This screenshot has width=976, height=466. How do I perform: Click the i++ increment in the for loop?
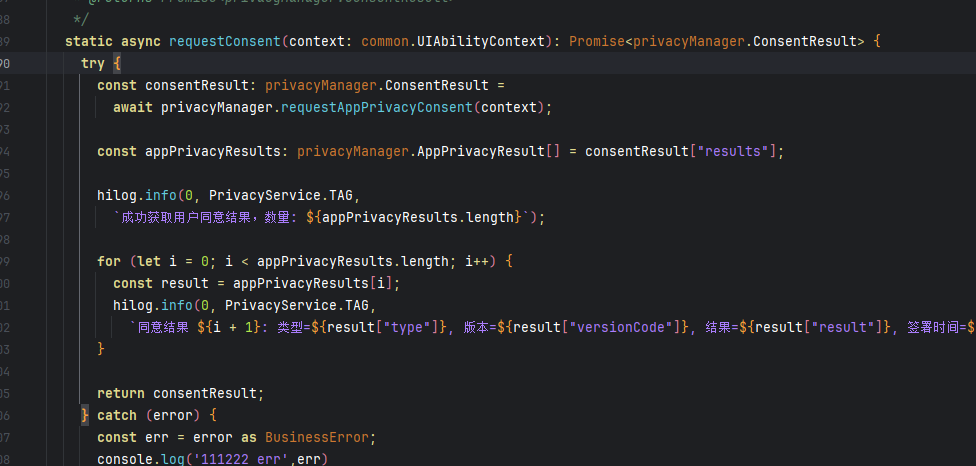[476, 261]
